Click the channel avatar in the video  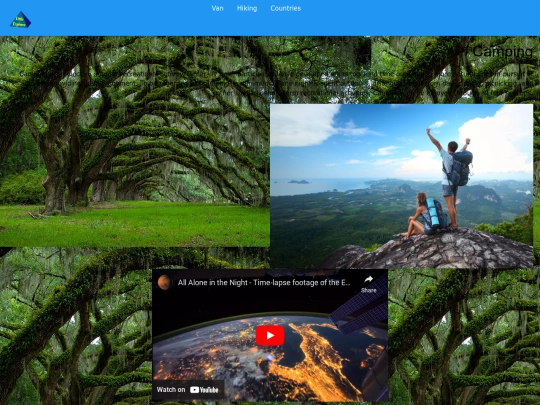pyautogui.click(x=165, y=283)
